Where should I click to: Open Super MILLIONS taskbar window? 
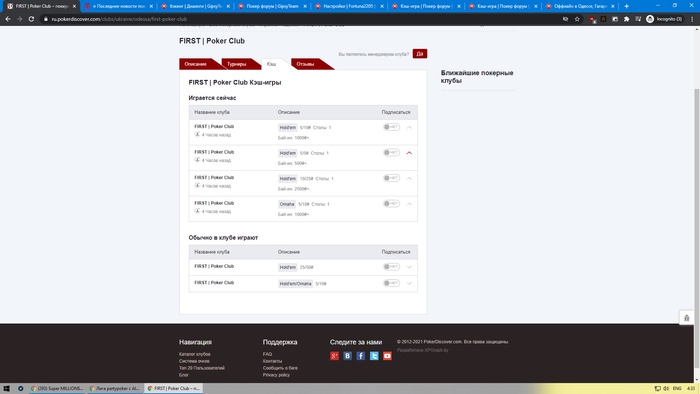tap(57, 388)
